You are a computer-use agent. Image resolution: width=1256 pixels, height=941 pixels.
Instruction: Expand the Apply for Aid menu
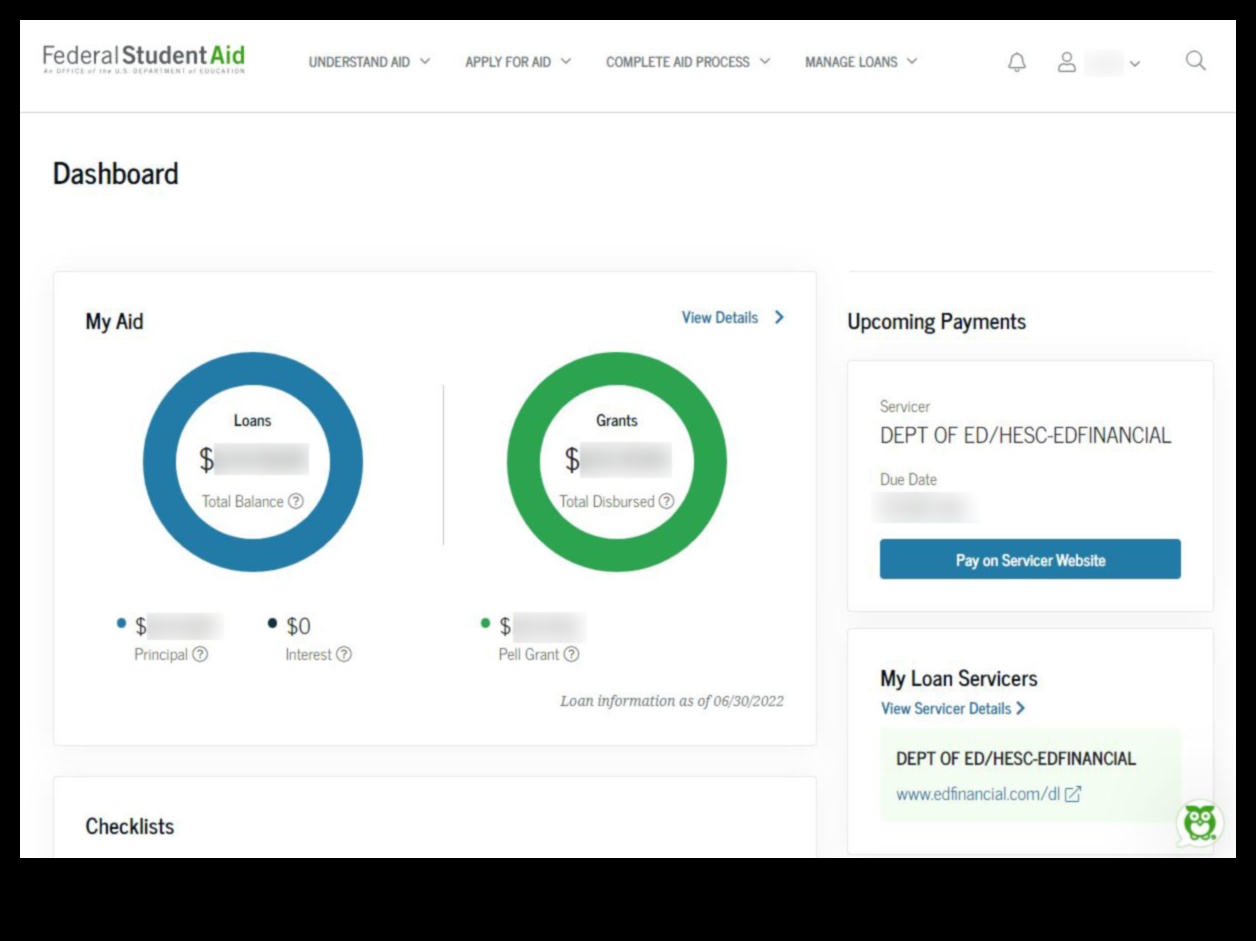518,62
